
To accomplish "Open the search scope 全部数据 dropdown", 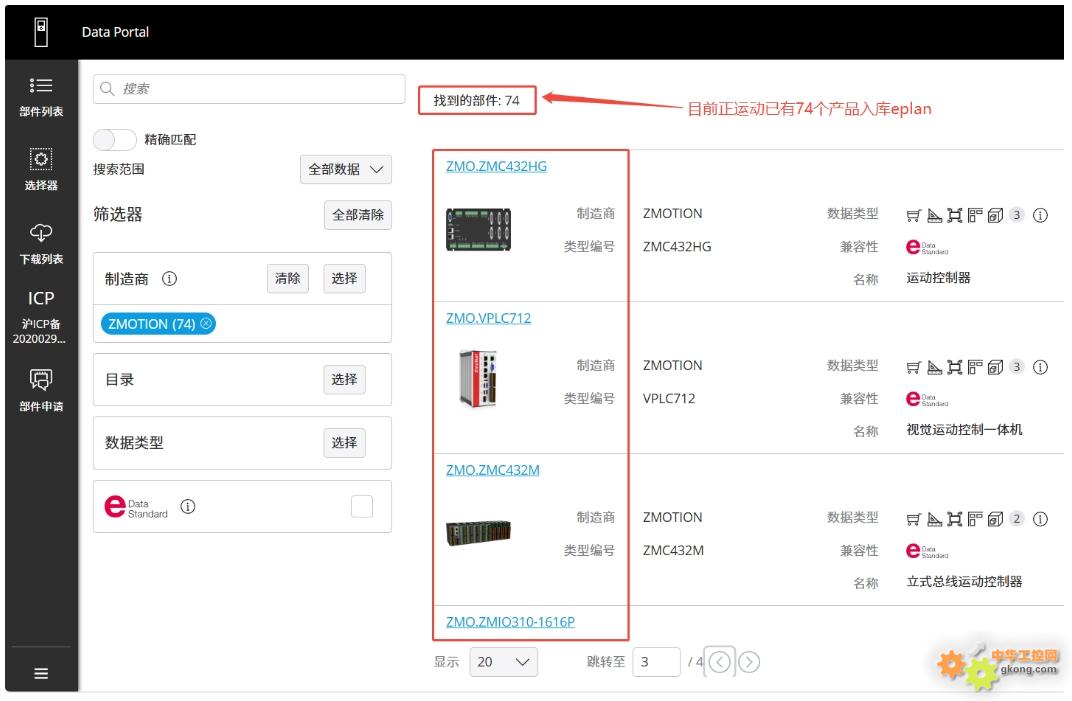I will pyautogui.click(x=346, y=170).
